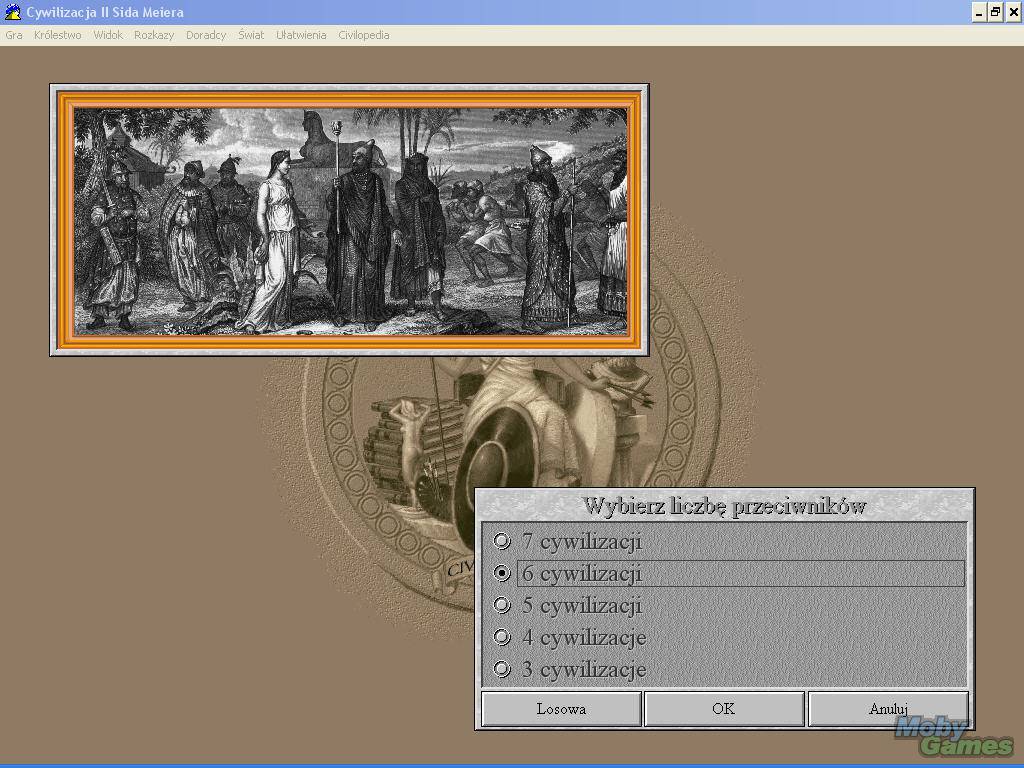1024x768 pixels.
Task: Open the Widok menu
Action: [108, 35]
